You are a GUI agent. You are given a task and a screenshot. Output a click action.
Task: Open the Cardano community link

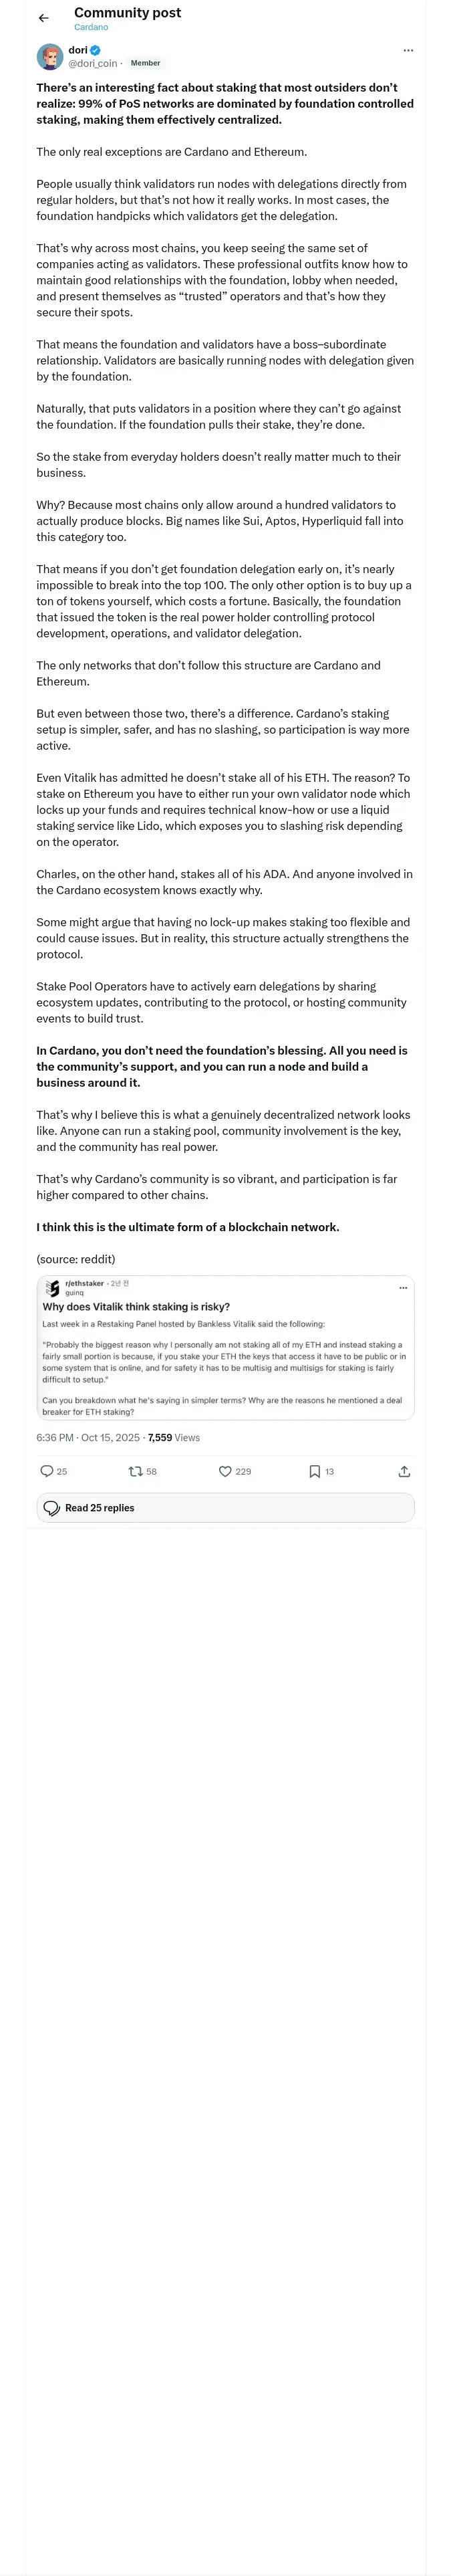91,27
